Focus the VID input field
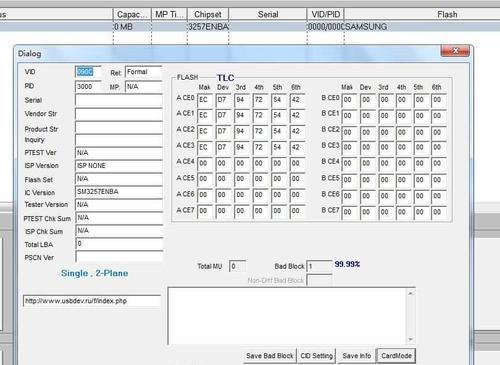The width and height of the screenshot is (500, 365). 88,72
